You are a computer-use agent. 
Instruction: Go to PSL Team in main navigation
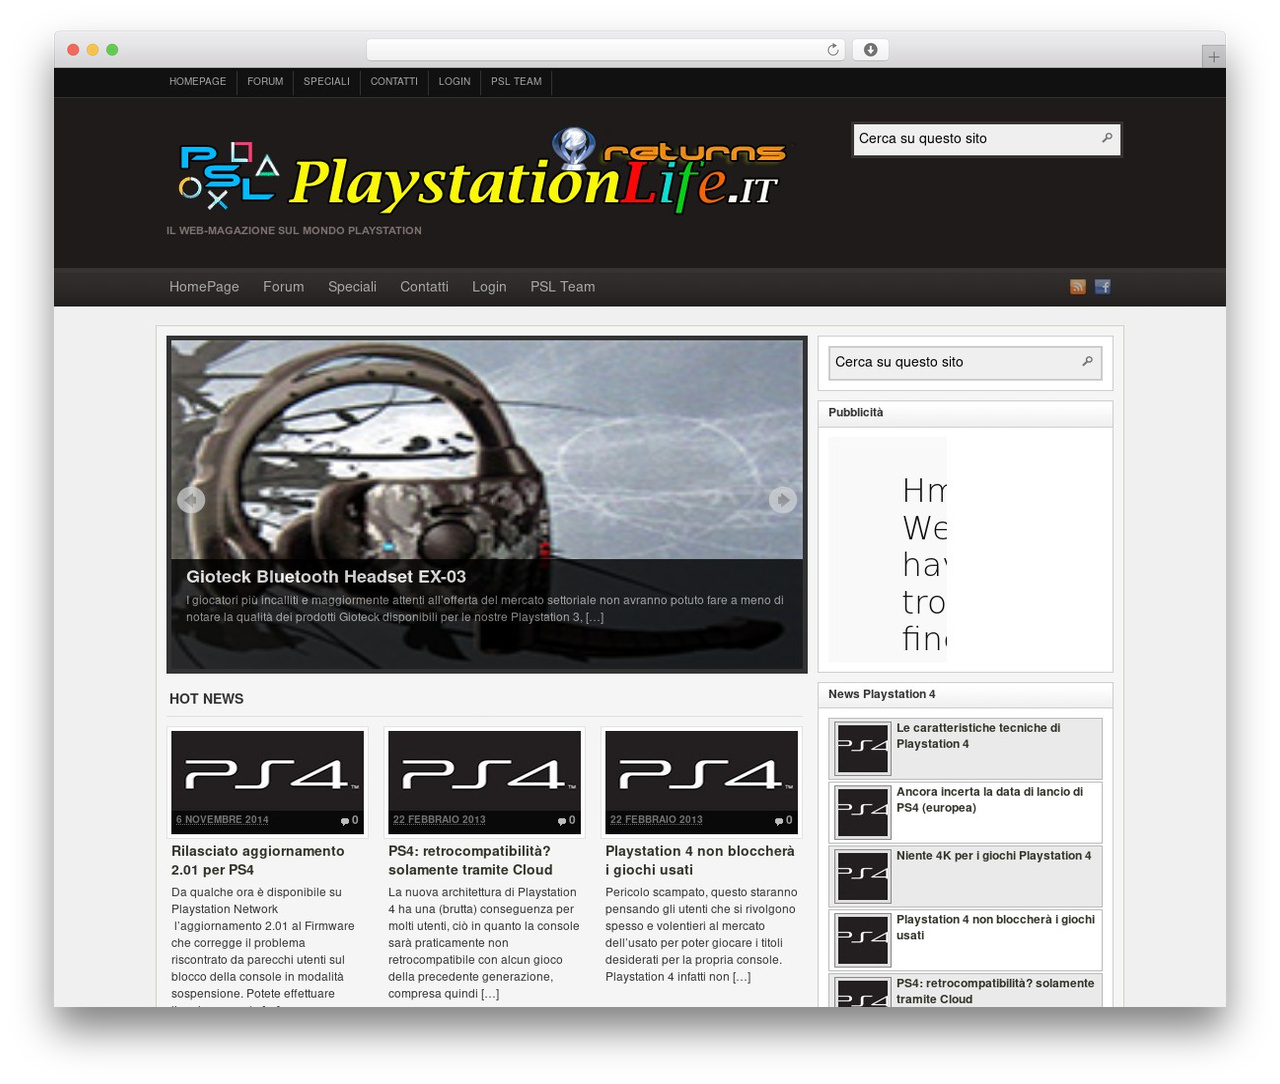point(563,287)
